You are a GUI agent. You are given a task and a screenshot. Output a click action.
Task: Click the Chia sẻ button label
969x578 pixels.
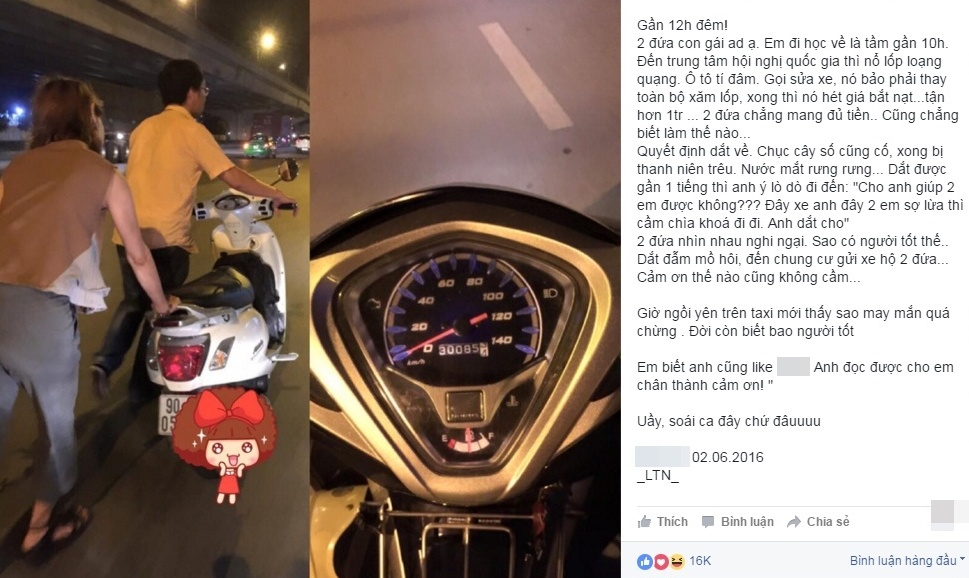pyautogui.click(x=828, y=522)
